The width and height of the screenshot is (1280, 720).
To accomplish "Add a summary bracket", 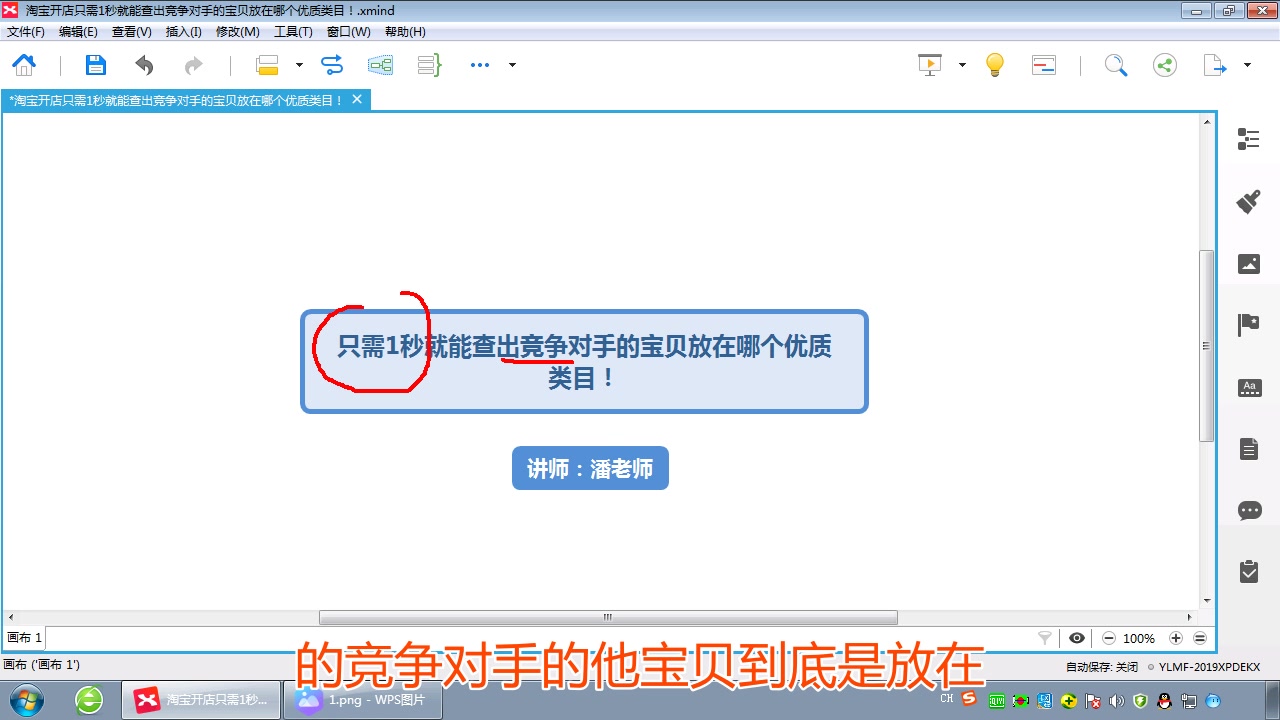I will 429,65.
